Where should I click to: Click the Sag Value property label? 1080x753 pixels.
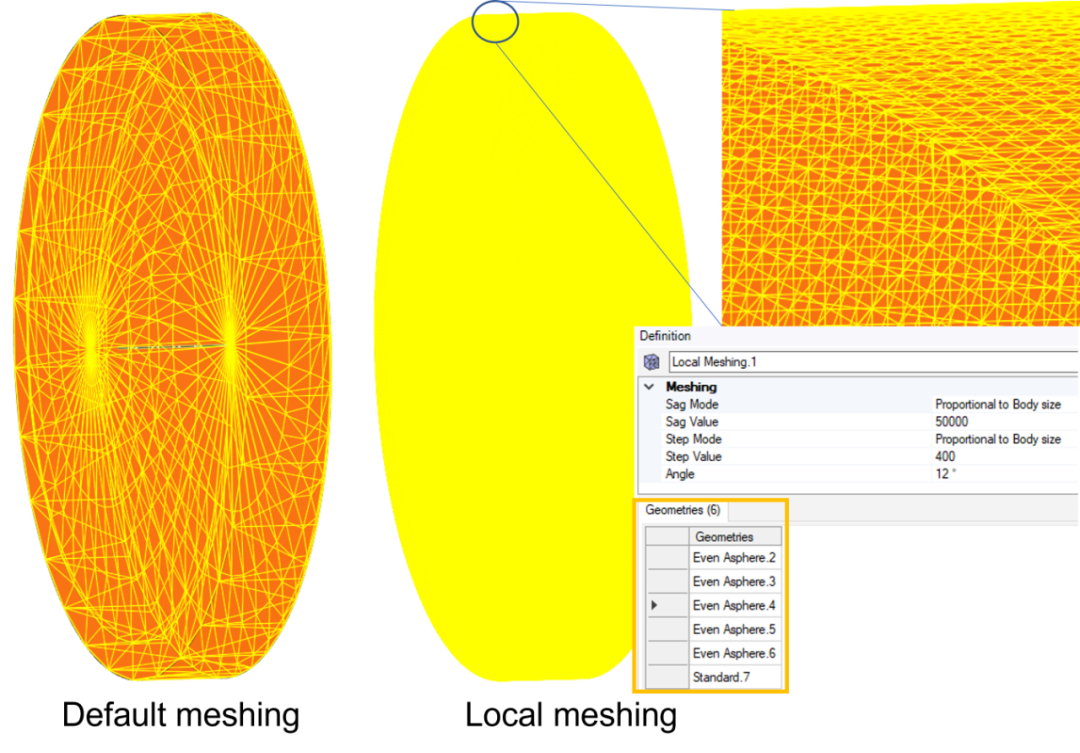click(x=692, y=422)
